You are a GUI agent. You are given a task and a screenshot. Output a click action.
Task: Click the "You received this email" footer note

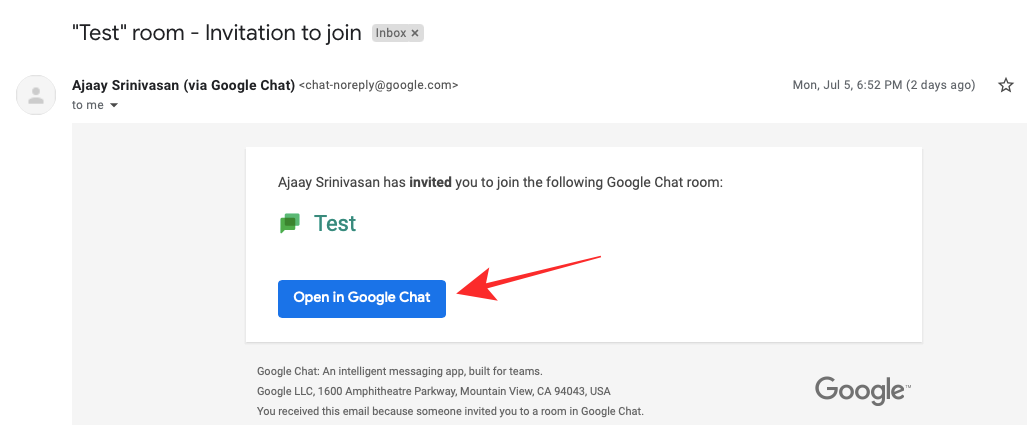[450, 411]
